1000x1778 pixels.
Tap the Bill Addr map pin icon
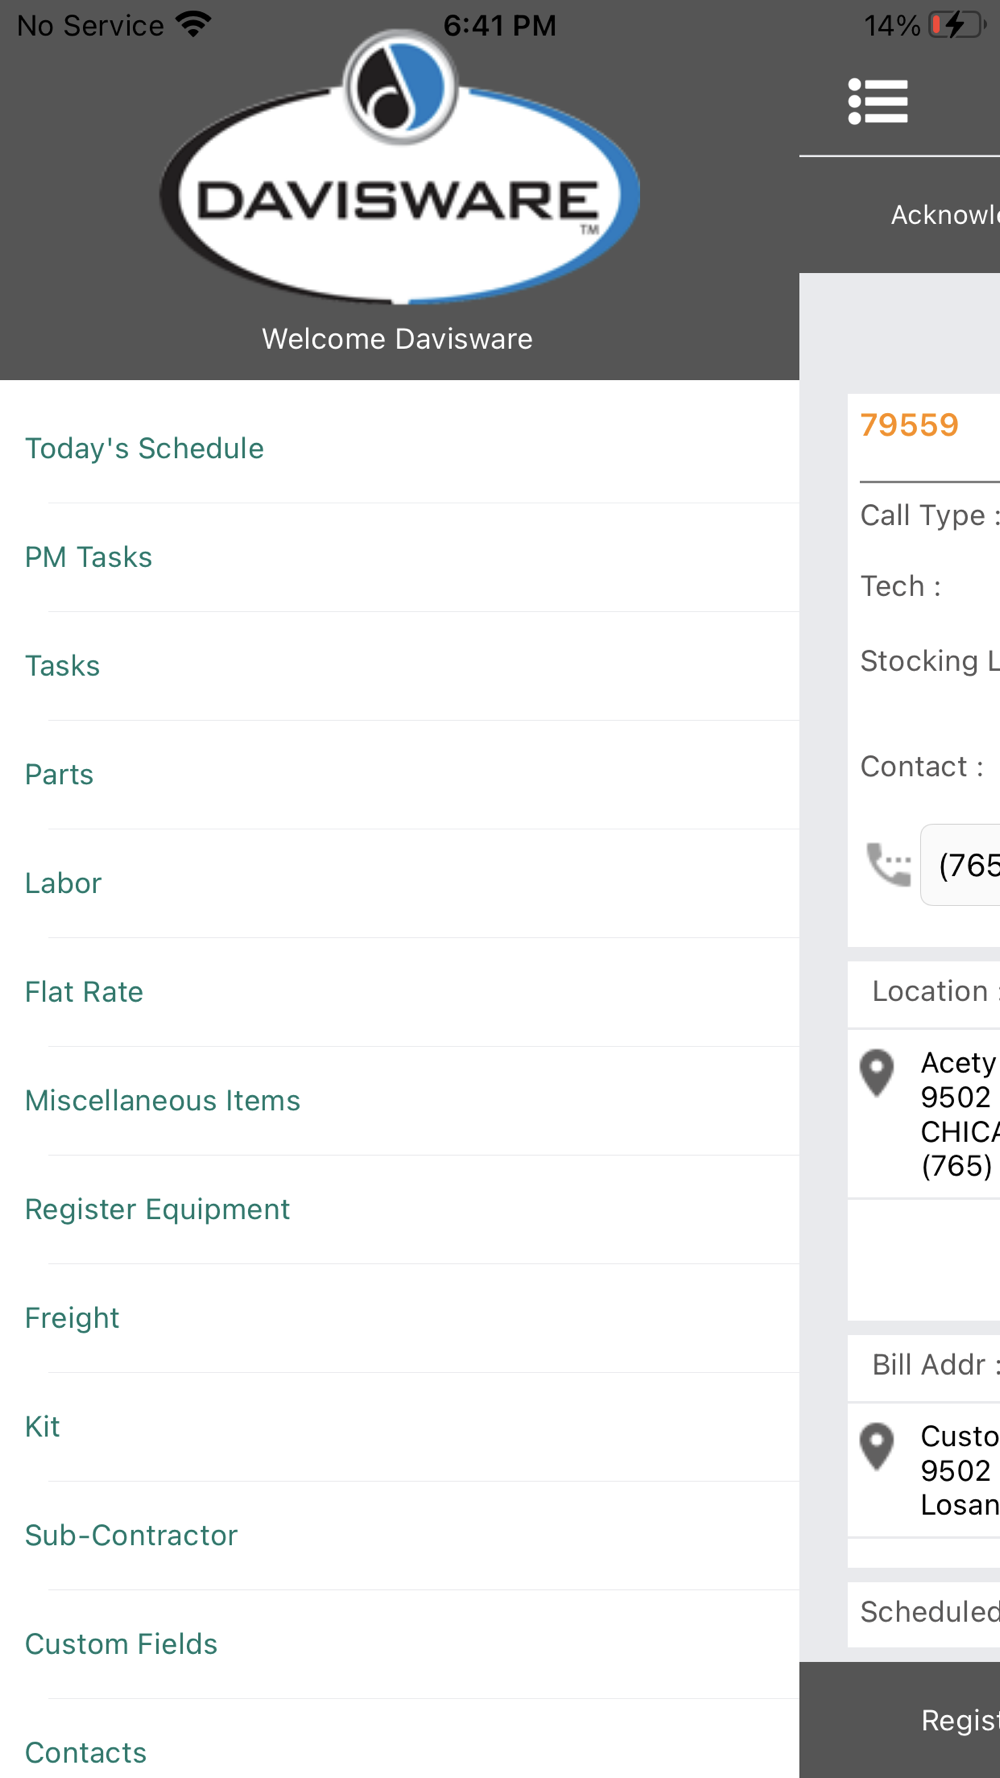click(877, 1446)
